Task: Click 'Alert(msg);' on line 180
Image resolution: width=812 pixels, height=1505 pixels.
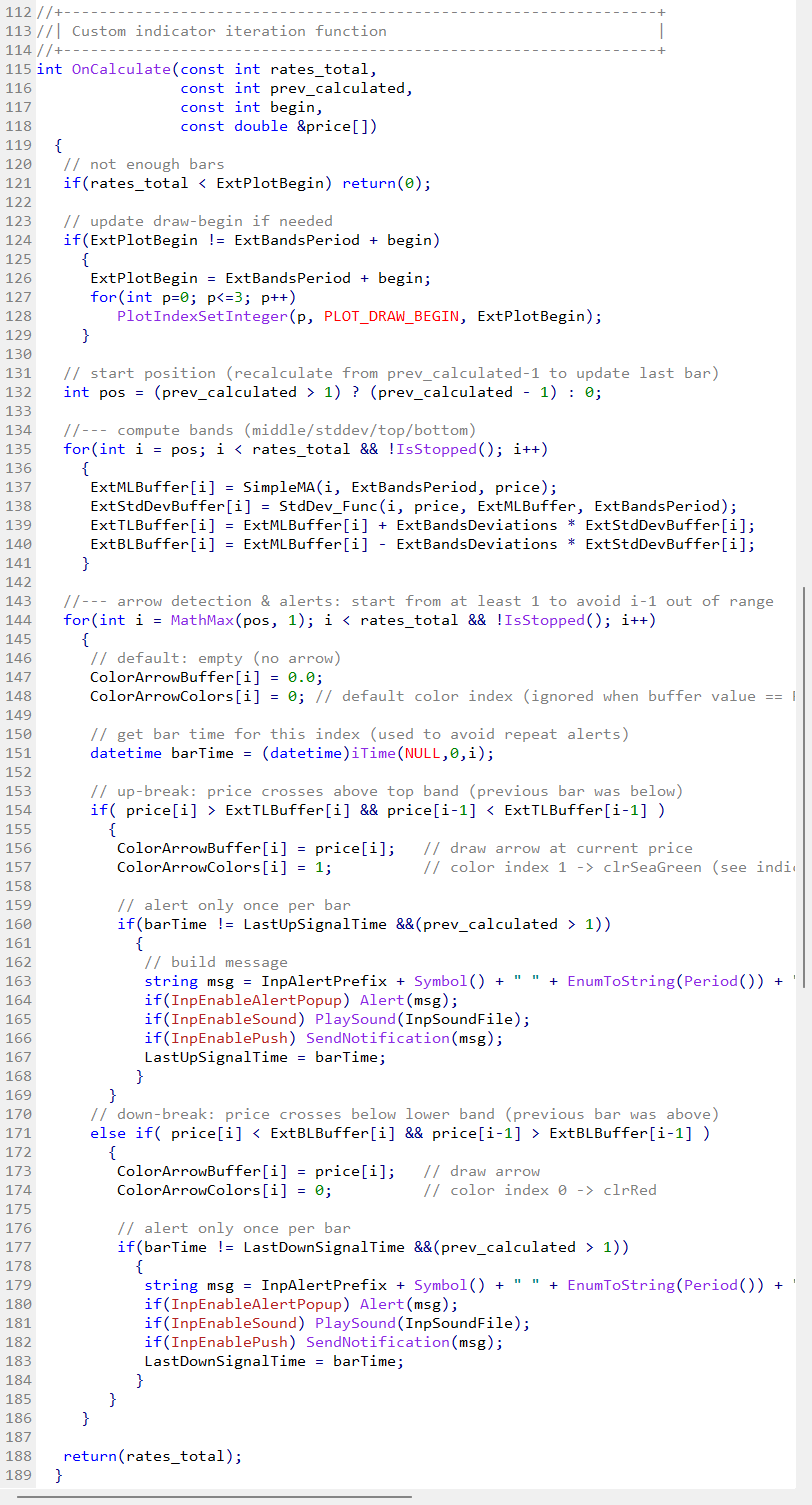Action: pyautogui.click(x=409, y=1304)
